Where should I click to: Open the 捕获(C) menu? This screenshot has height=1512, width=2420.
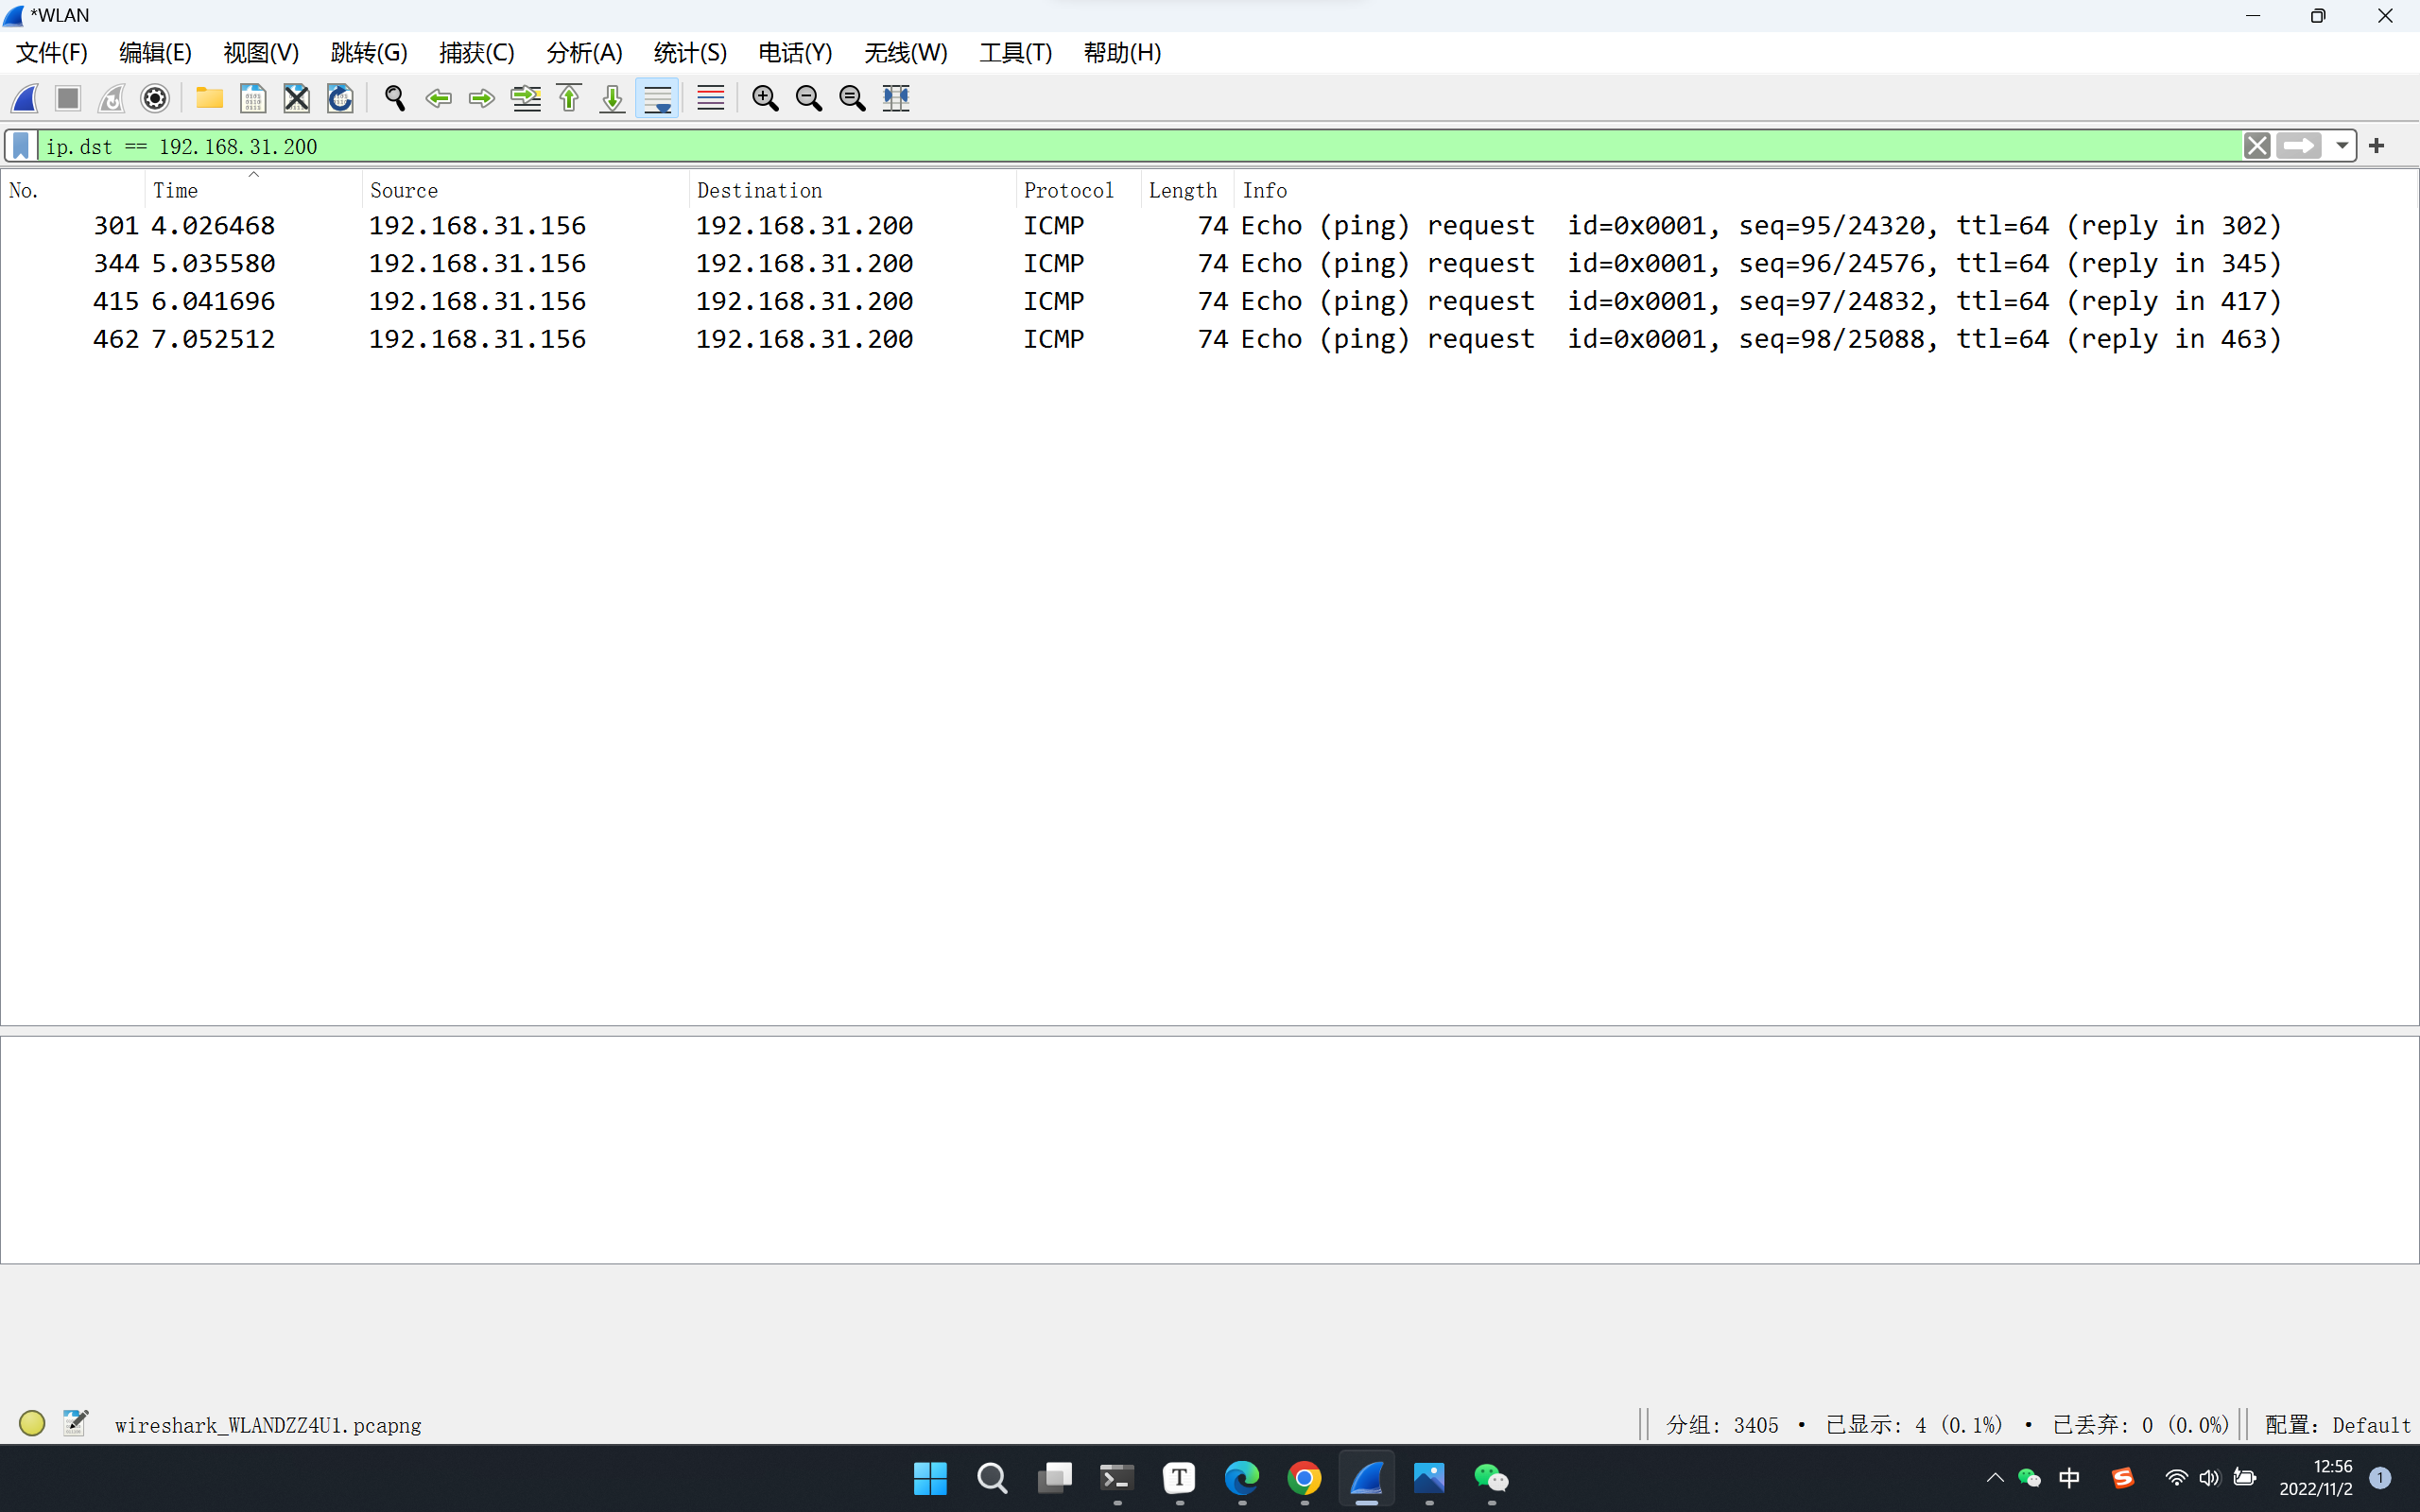pyautogui.click(x=477, y=53)
